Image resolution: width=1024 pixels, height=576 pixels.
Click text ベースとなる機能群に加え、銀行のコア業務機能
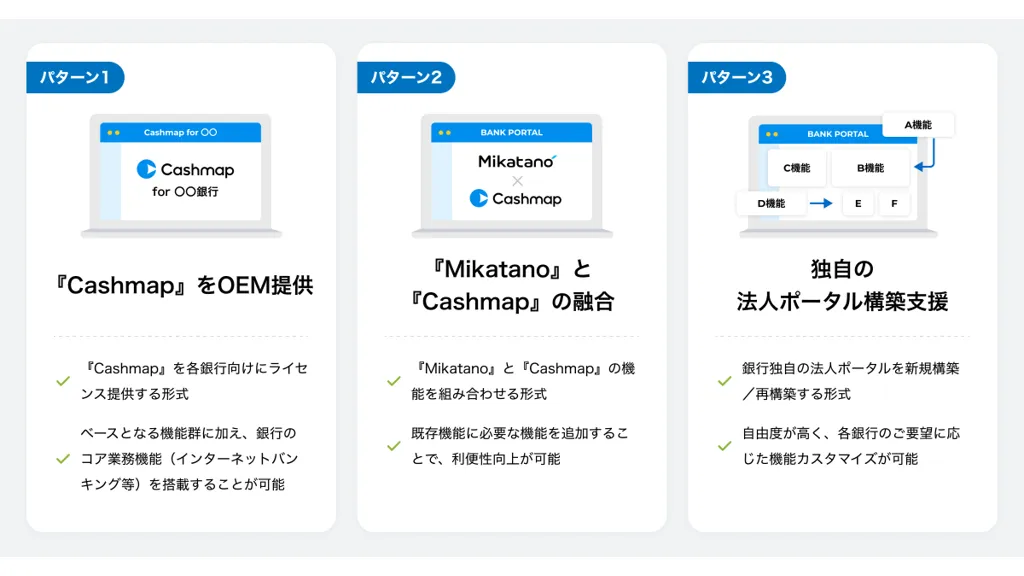click(x=189, y=446)
